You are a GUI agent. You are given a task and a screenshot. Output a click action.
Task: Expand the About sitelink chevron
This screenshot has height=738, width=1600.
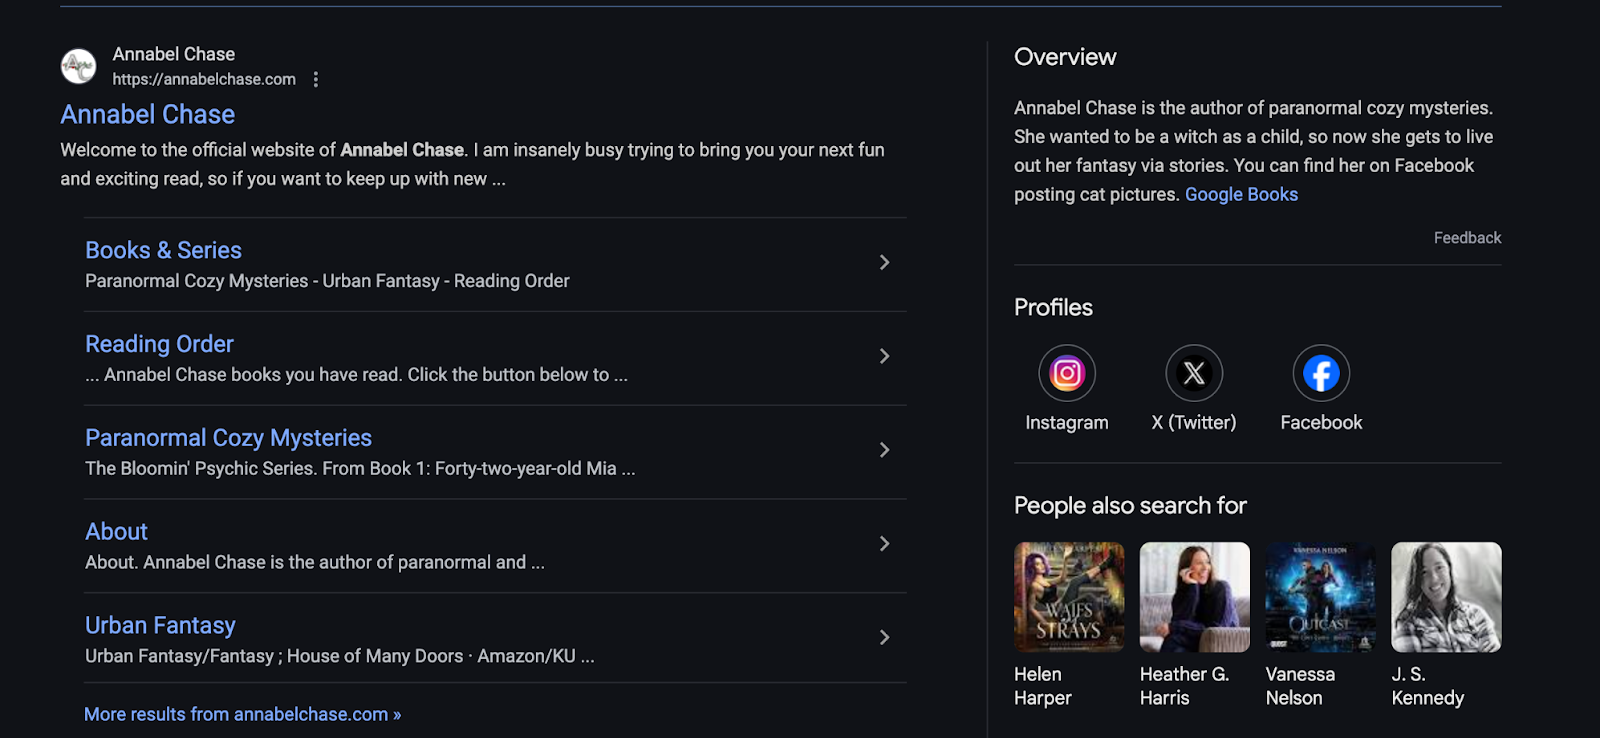884,544
